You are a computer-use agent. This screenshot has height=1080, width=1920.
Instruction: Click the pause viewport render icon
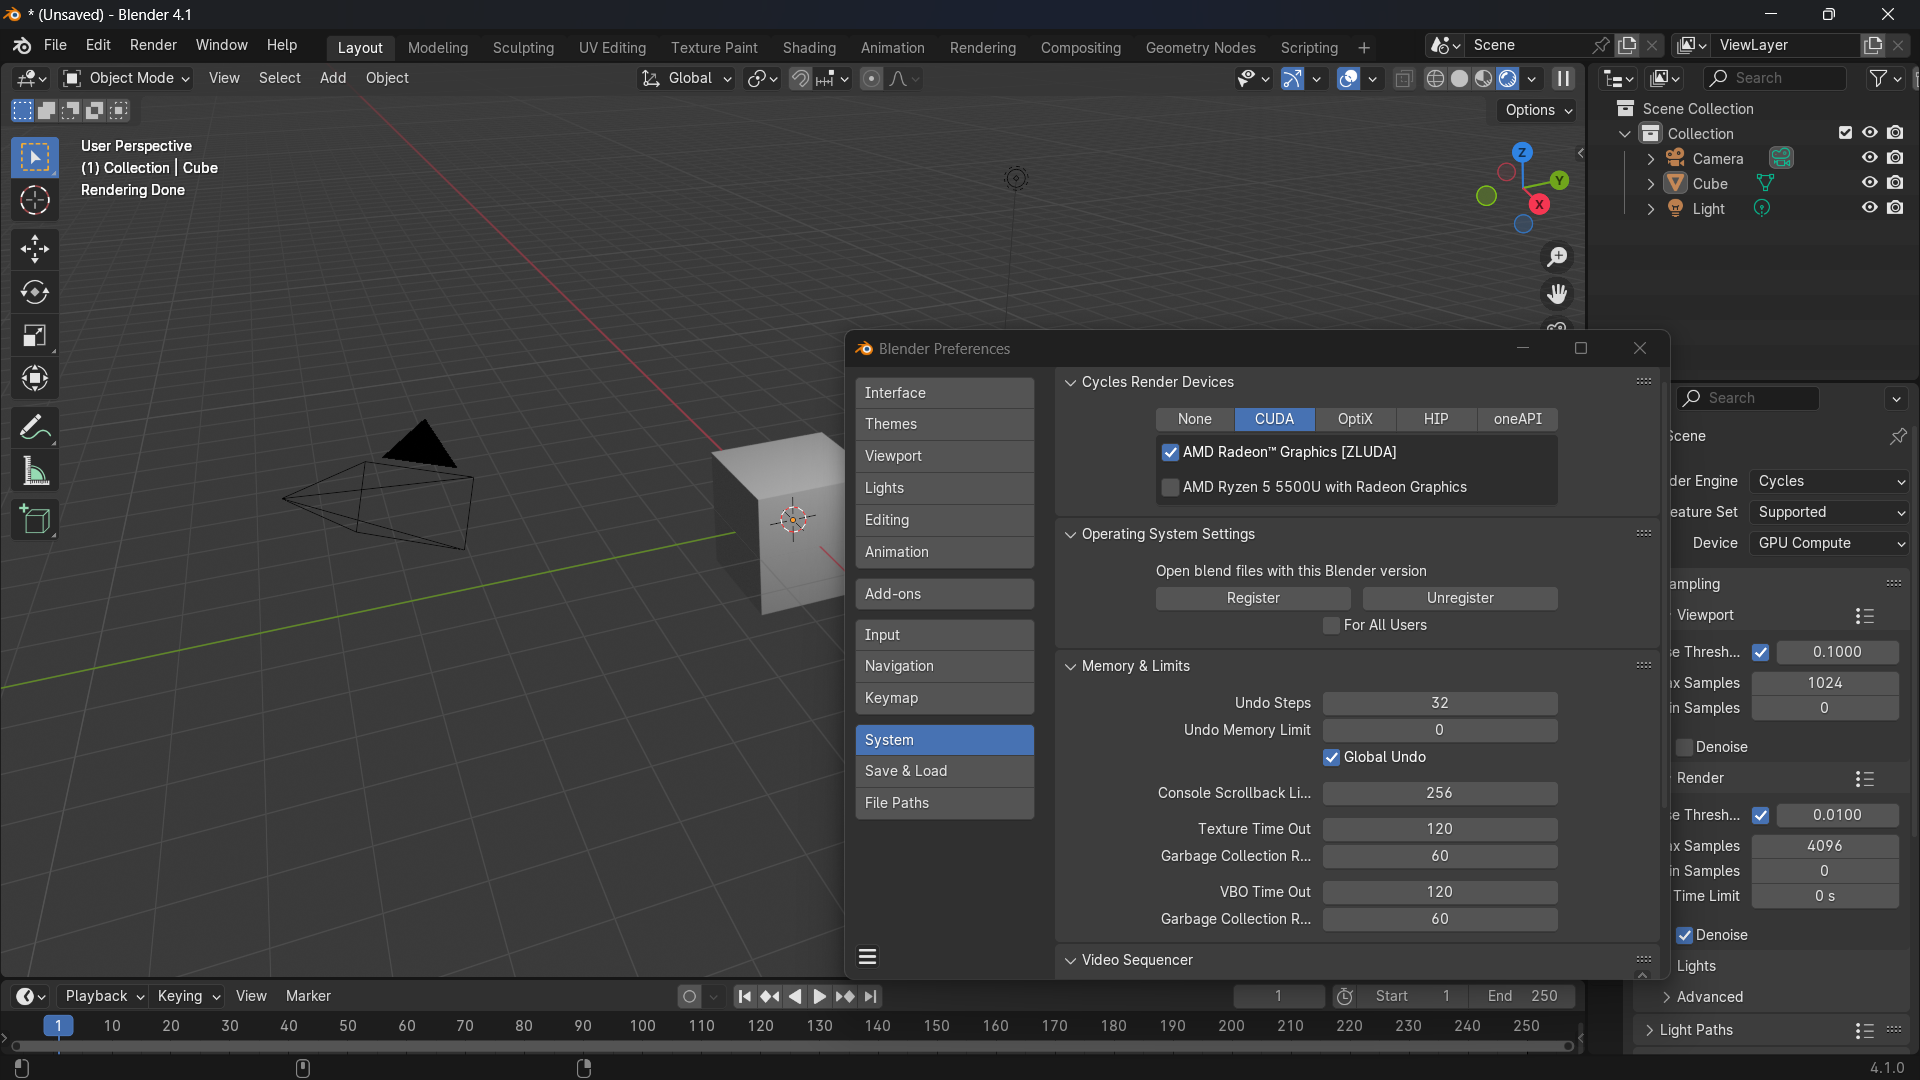click(x=1563, y=79)
